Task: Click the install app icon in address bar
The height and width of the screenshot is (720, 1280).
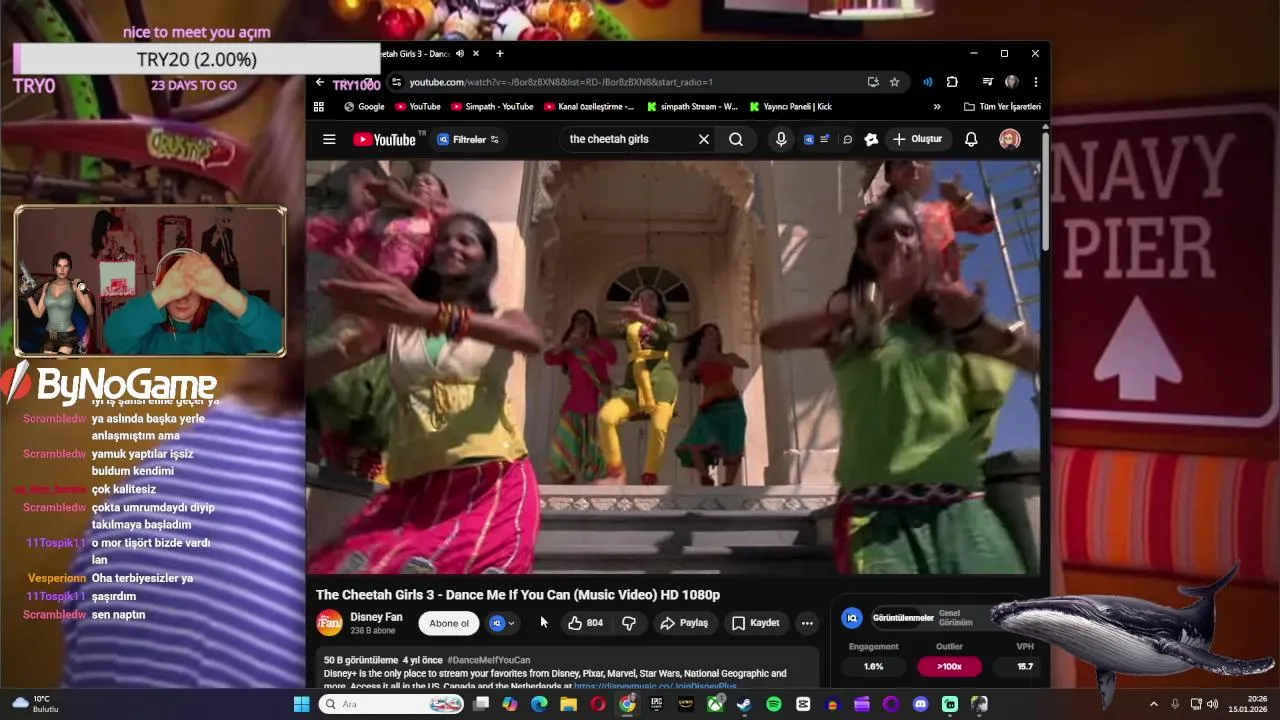Action: (x=873, y=82)
